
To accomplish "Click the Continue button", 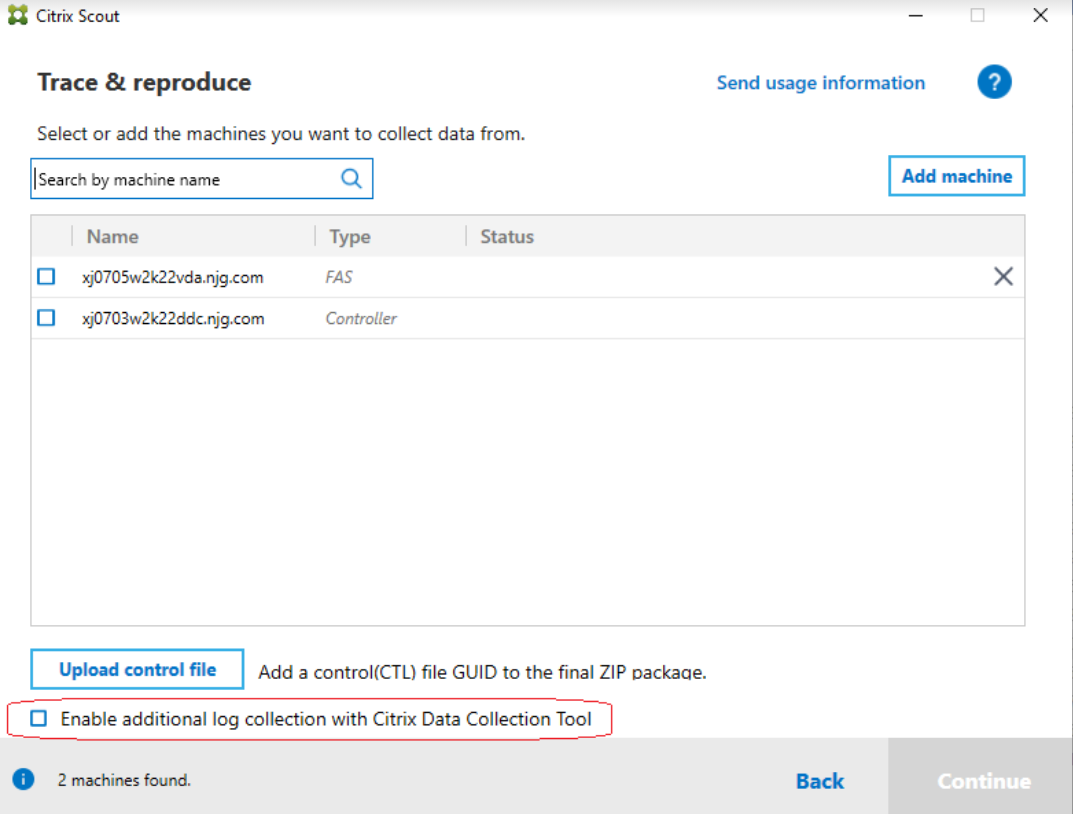I will pyautogui.click(x=981, y=780).
